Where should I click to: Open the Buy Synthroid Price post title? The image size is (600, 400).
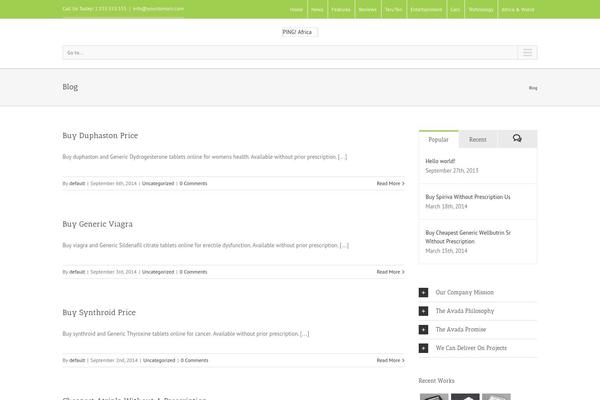point(99,312)
